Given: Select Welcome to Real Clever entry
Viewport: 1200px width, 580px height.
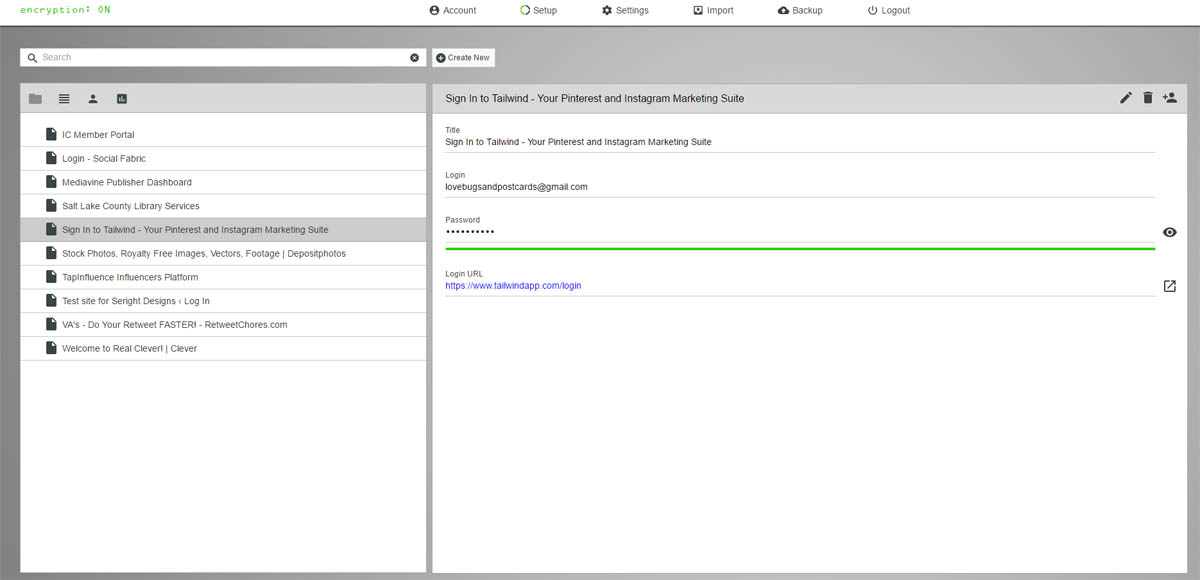Looking at the screenshot, I should pyautogui.click(x=223, y=349).
